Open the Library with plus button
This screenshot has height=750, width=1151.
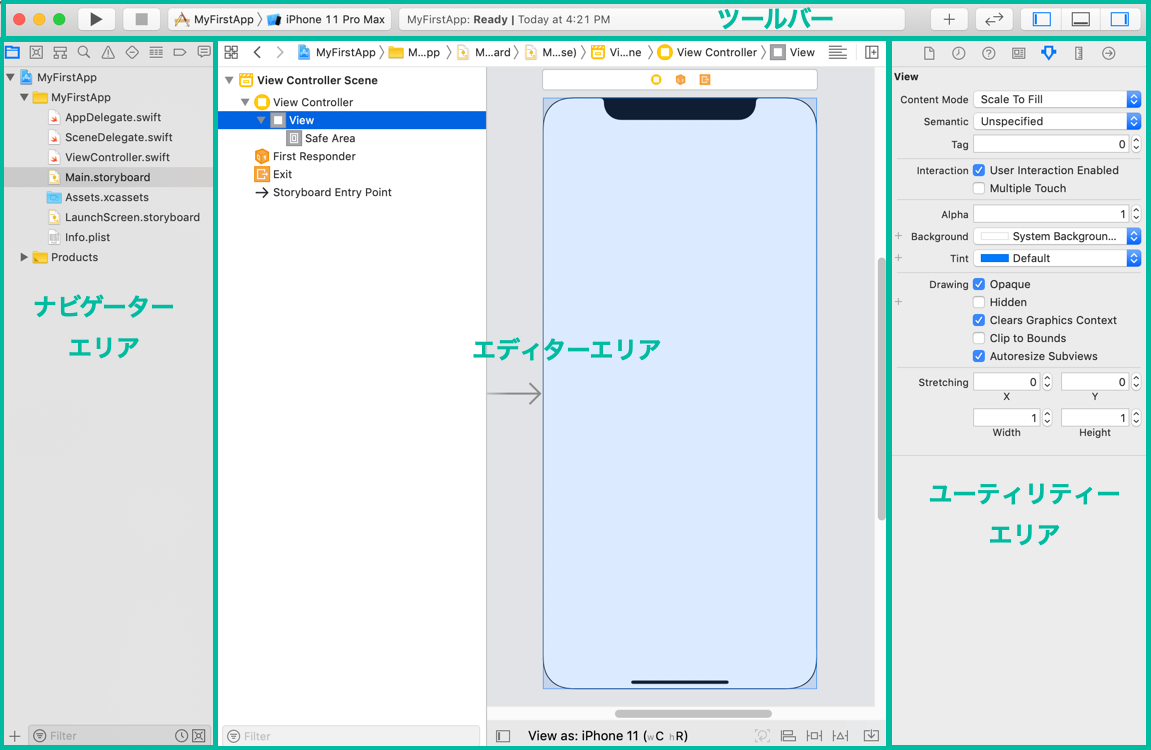pyautogui.click(x=949, y=19)
